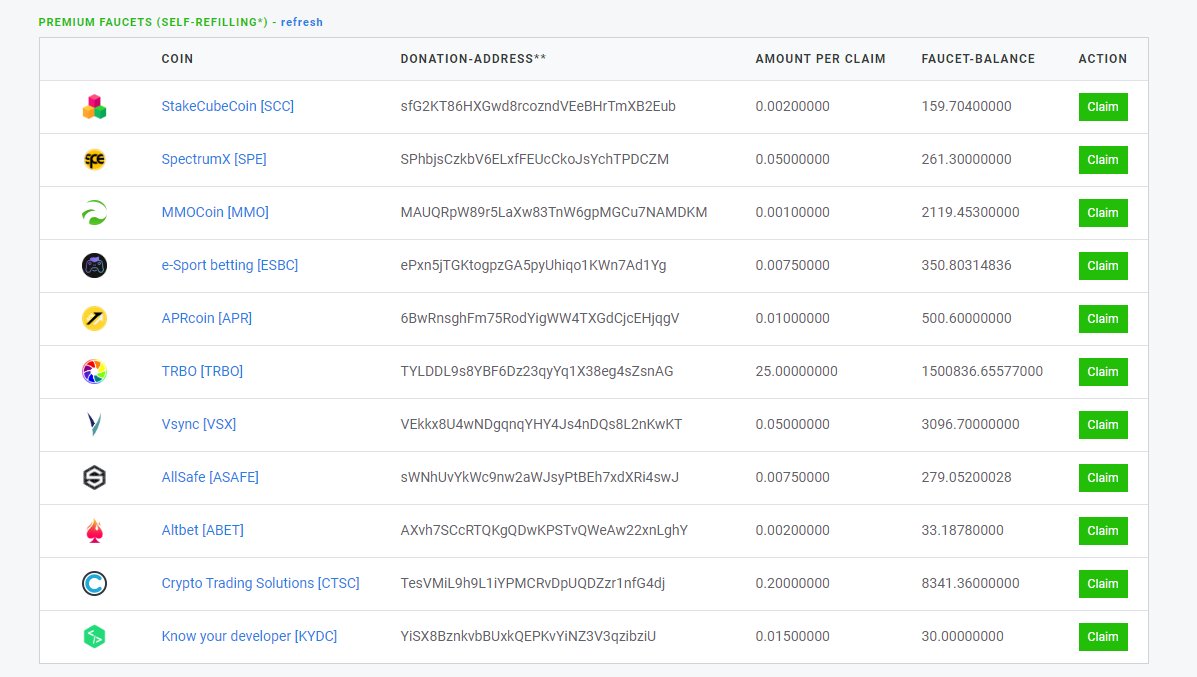
Task: Click the e-Sport betting gamepad logo
Action: click(x=94, y=266)
